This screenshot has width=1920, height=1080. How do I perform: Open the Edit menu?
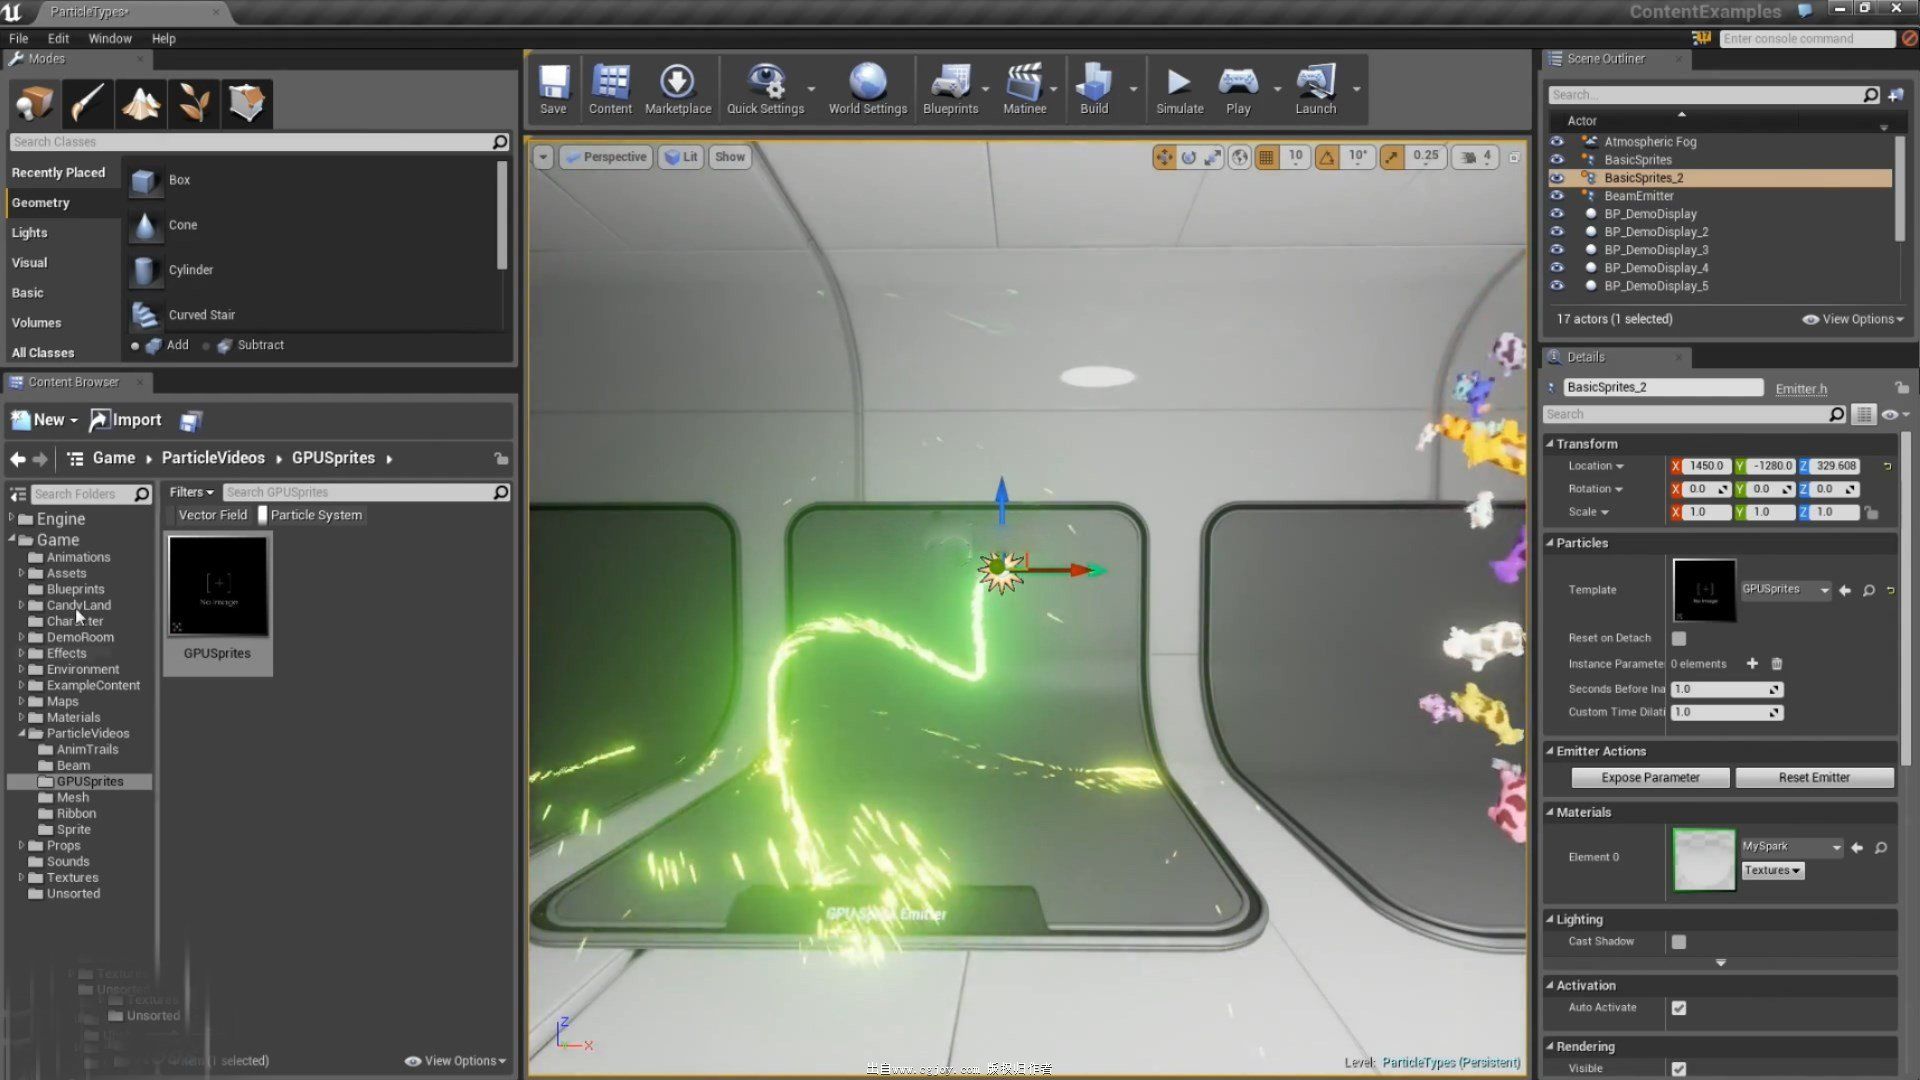tap(58, 39)
